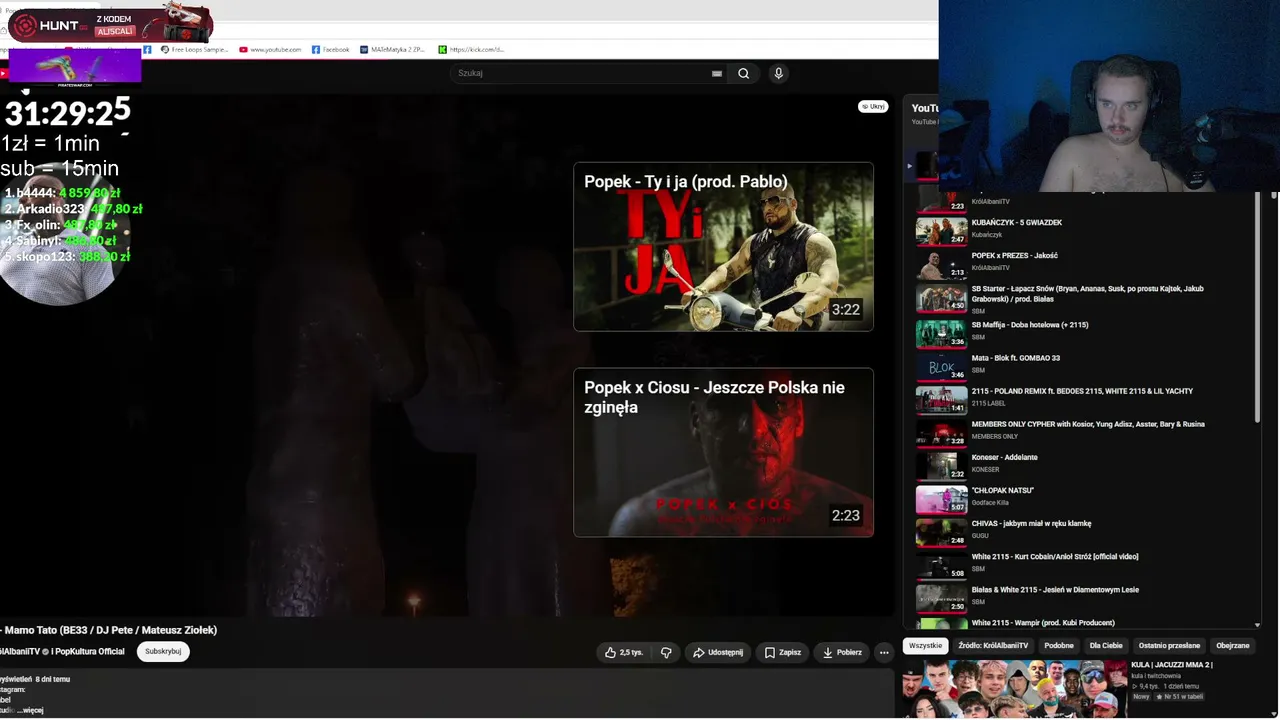Click channel name 2115 LABEL in playlist
Viewport: 1280px width, 720px height.
tap(989, 403)
